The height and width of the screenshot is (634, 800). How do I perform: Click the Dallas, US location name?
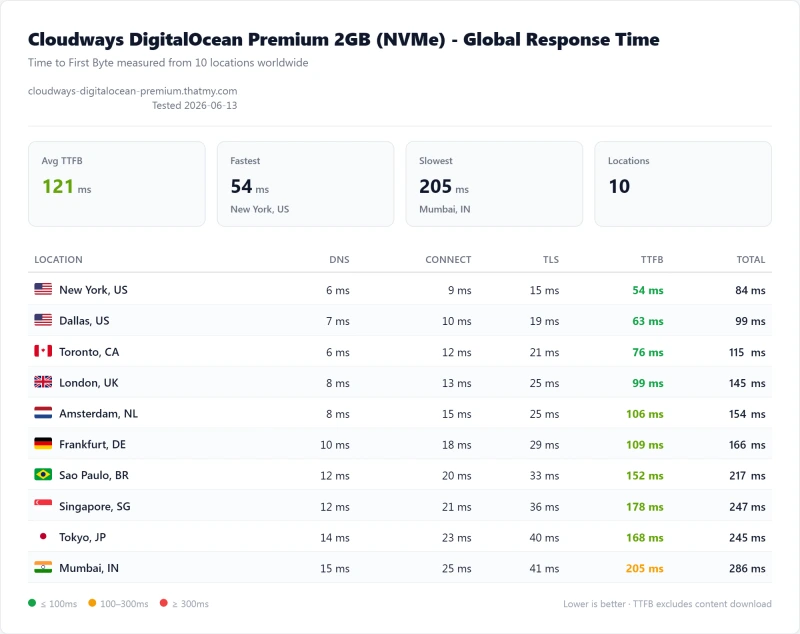click(x=84, y=321)
